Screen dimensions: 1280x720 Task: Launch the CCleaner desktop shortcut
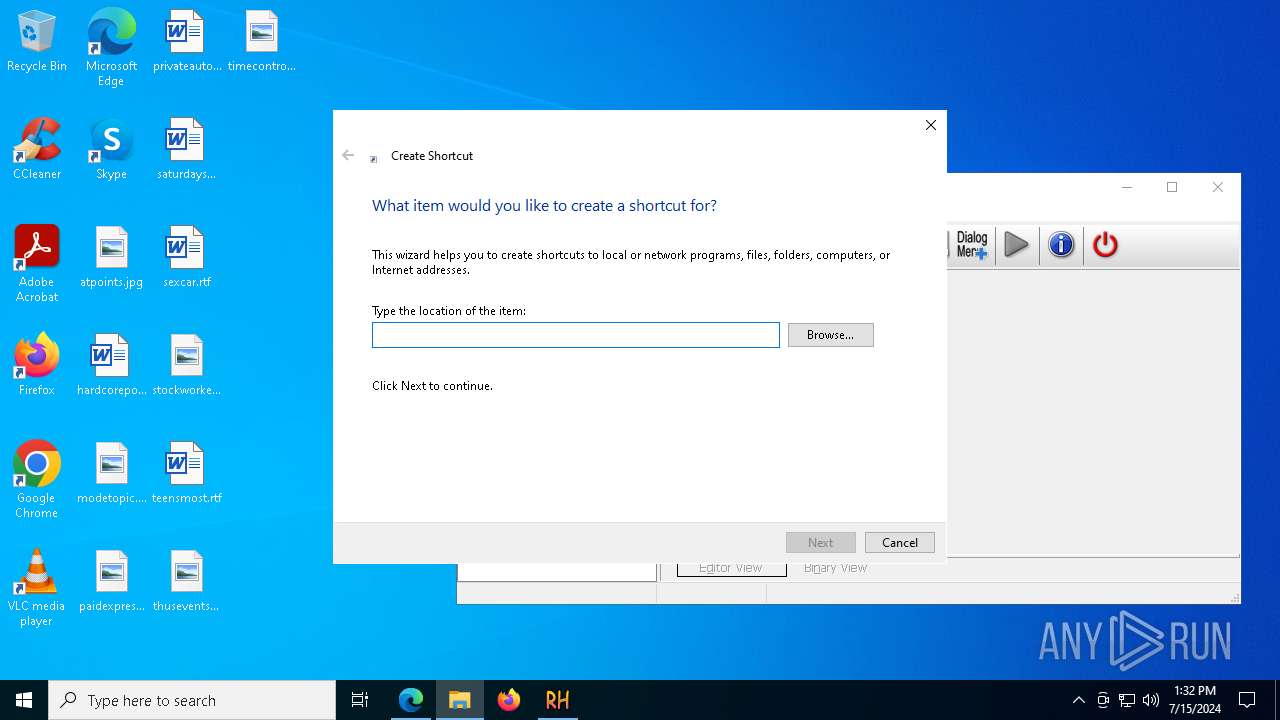(37, 150)
